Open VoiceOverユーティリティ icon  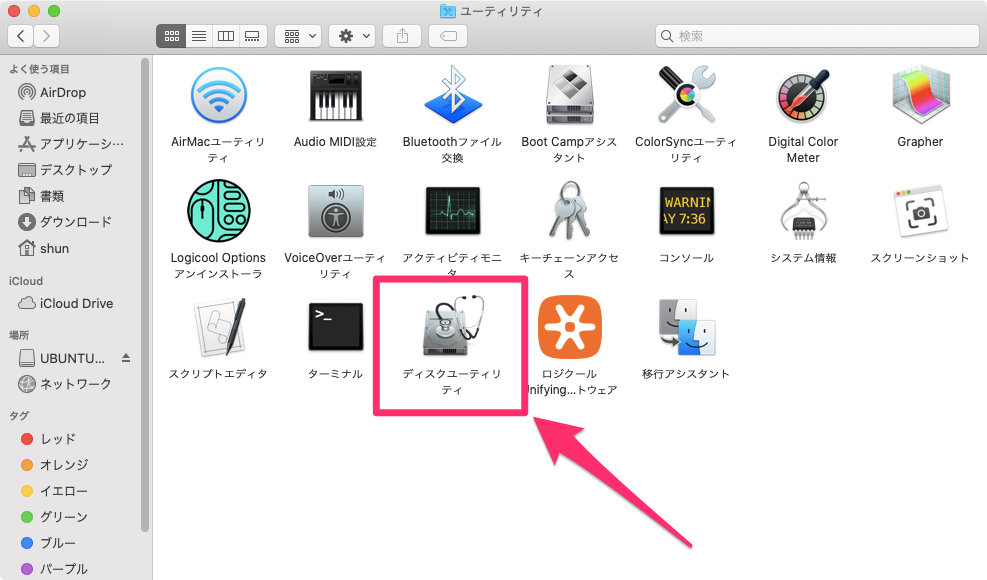[336, 211]
